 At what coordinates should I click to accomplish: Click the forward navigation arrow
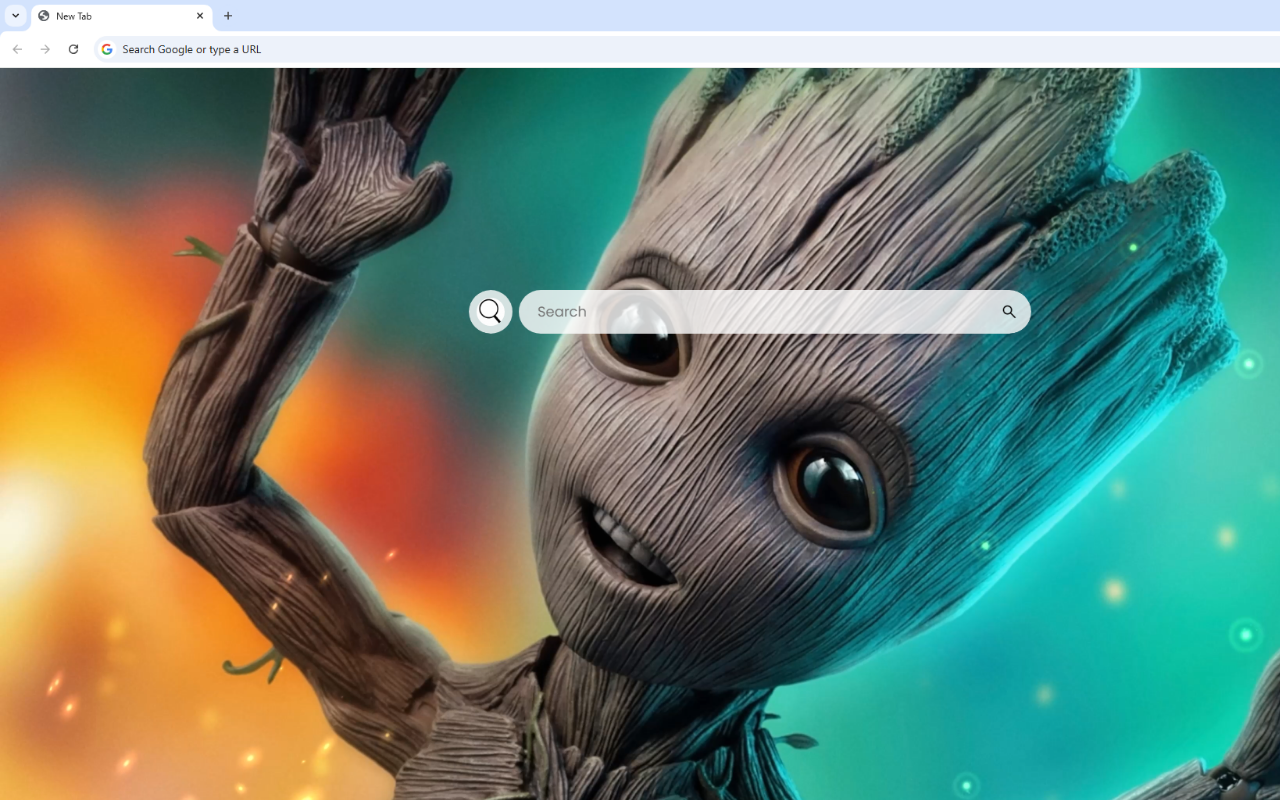[x=45, y=48]
